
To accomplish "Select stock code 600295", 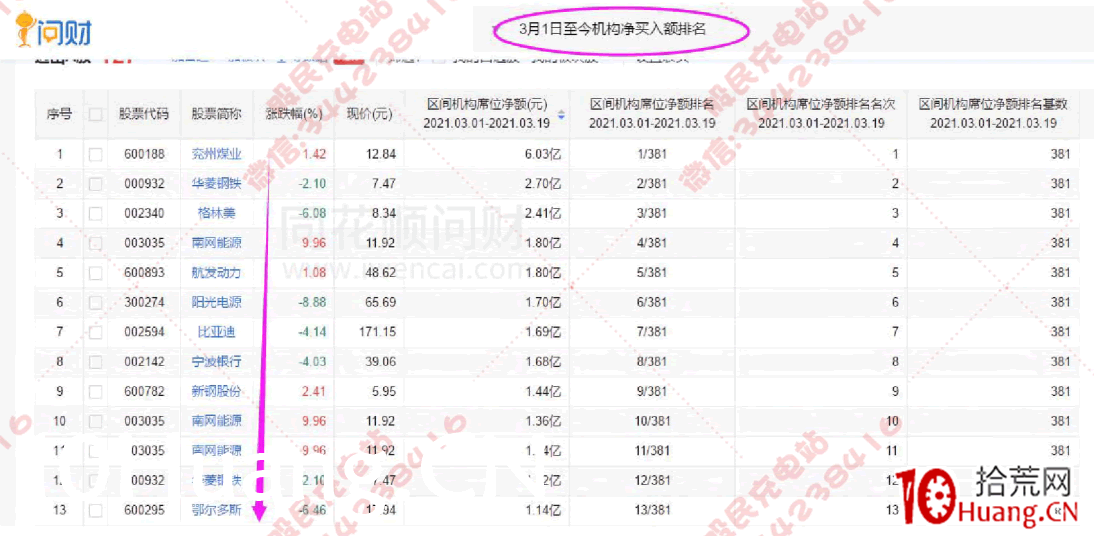I will 143,510.
